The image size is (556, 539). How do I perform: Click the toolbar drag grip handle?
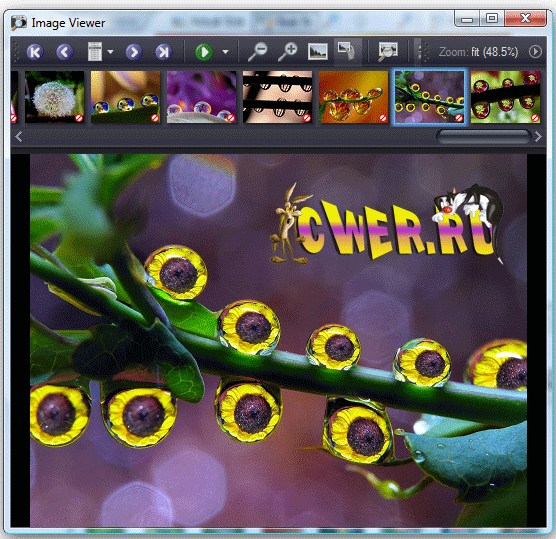pos(16,52)
